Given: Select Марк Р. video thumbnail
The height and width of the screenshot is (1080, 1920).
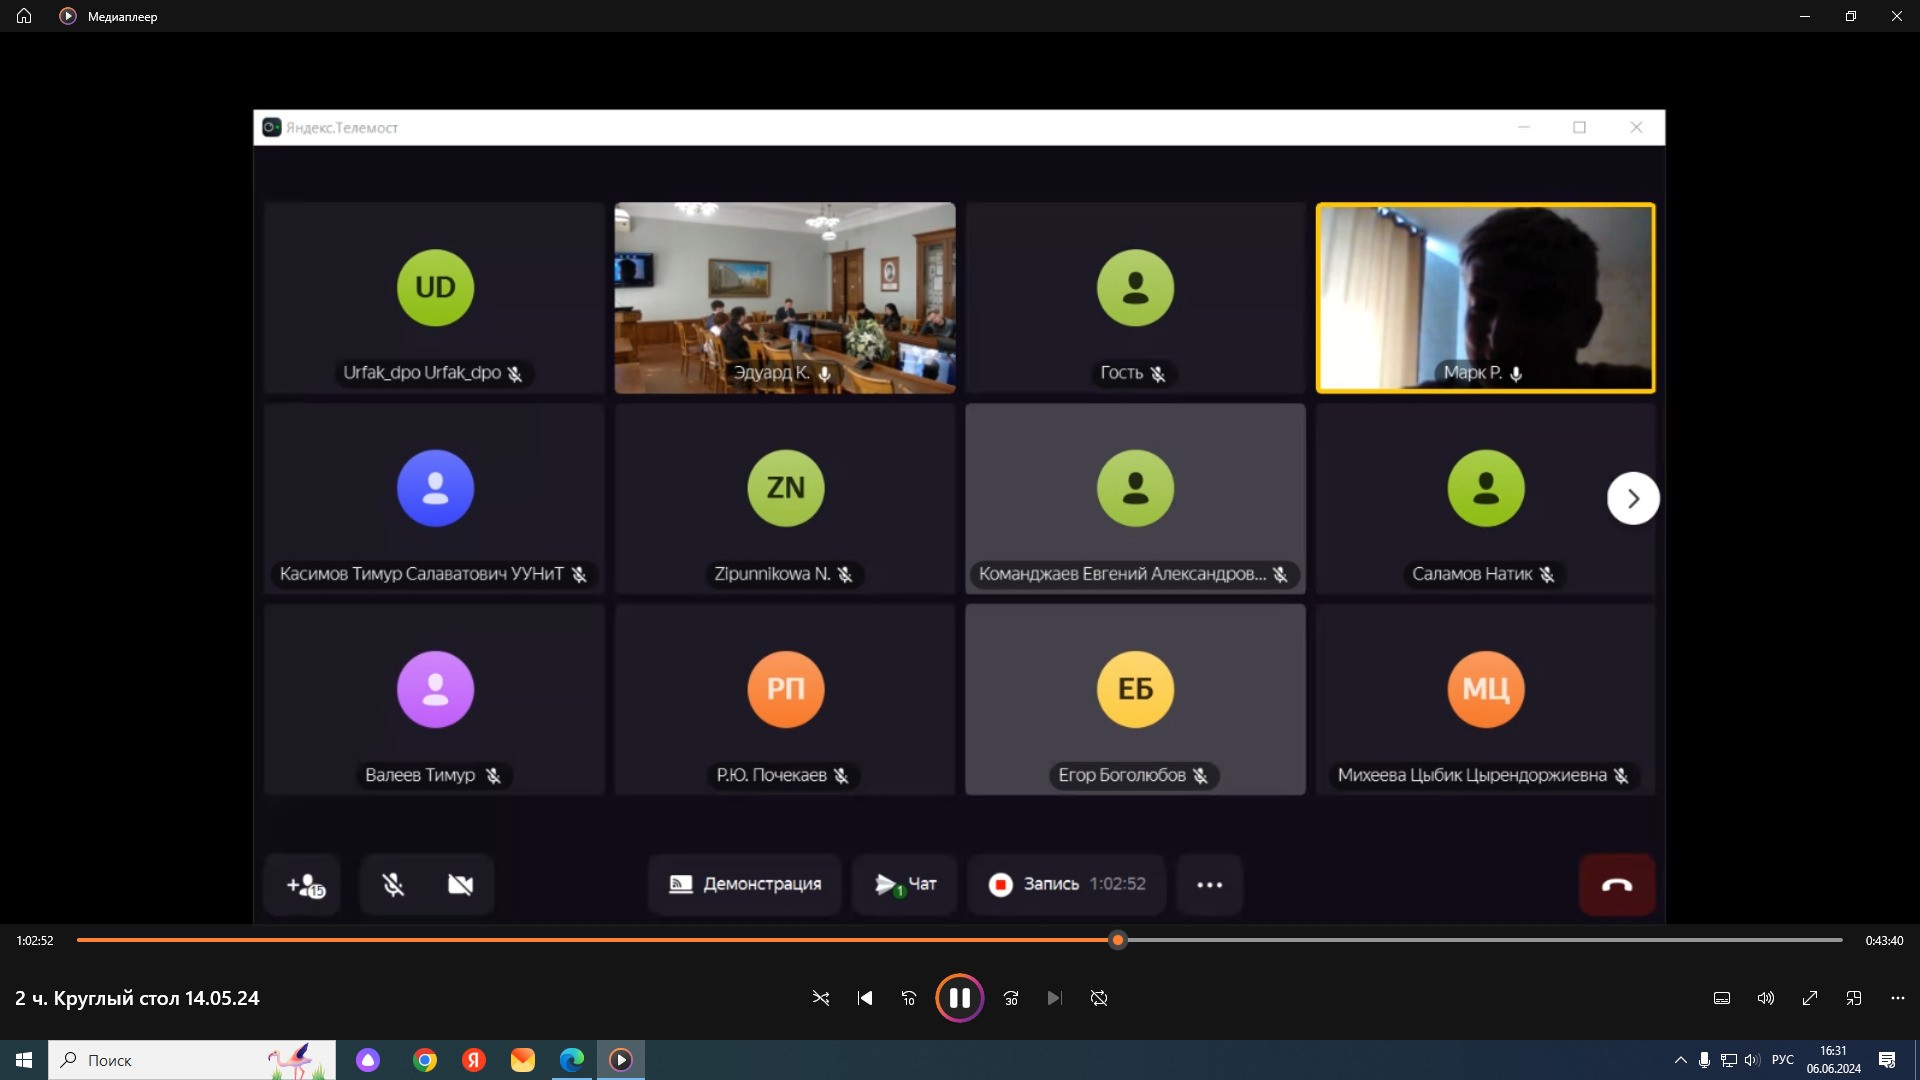Looking at the screenshot, I should (1485, 298).
